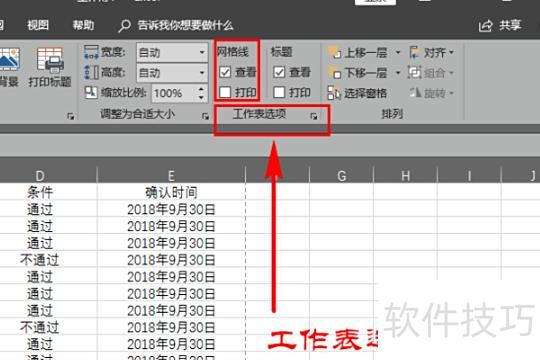Click the first 不通过 cell
540x360 pixels.
[40, 260]
